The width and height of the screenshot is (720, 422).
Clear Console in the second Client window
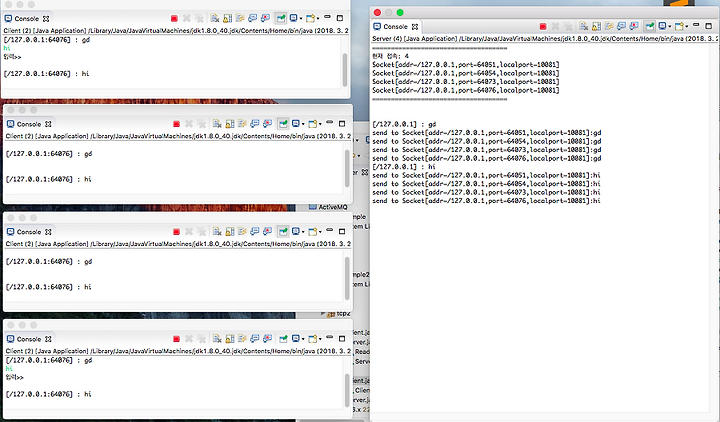pos(217,124)
